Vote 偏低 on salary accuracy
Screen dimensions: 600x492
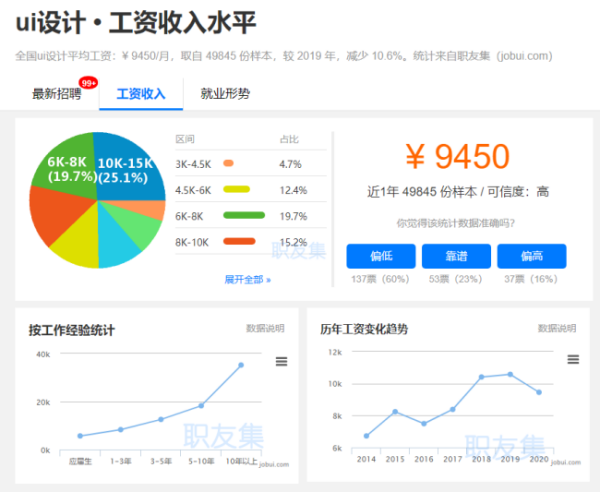[x=381, y=256]
